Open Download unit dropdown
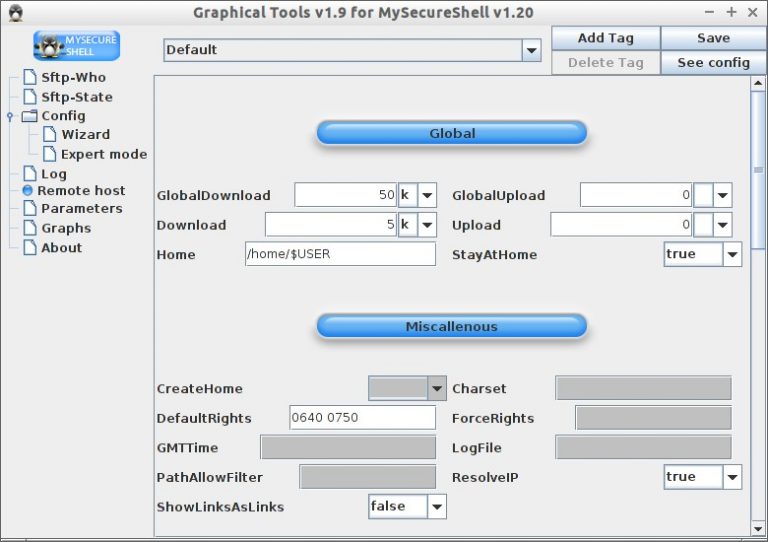768x542 pixels. [x=427, y=225]
